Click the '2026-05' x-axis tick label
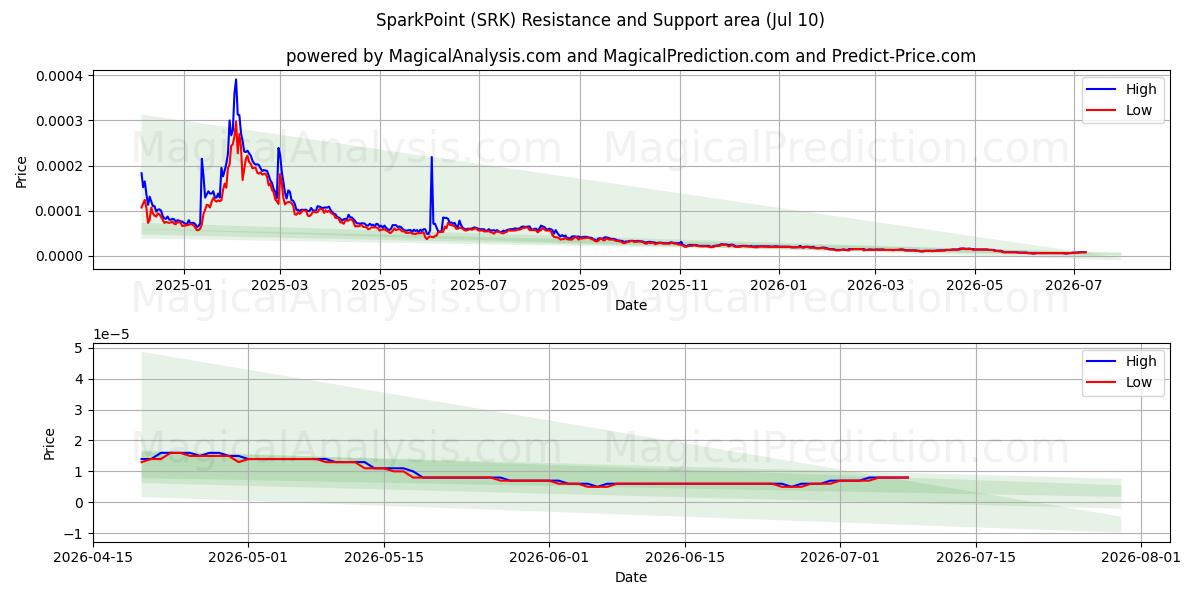 (x=974, y=284)
